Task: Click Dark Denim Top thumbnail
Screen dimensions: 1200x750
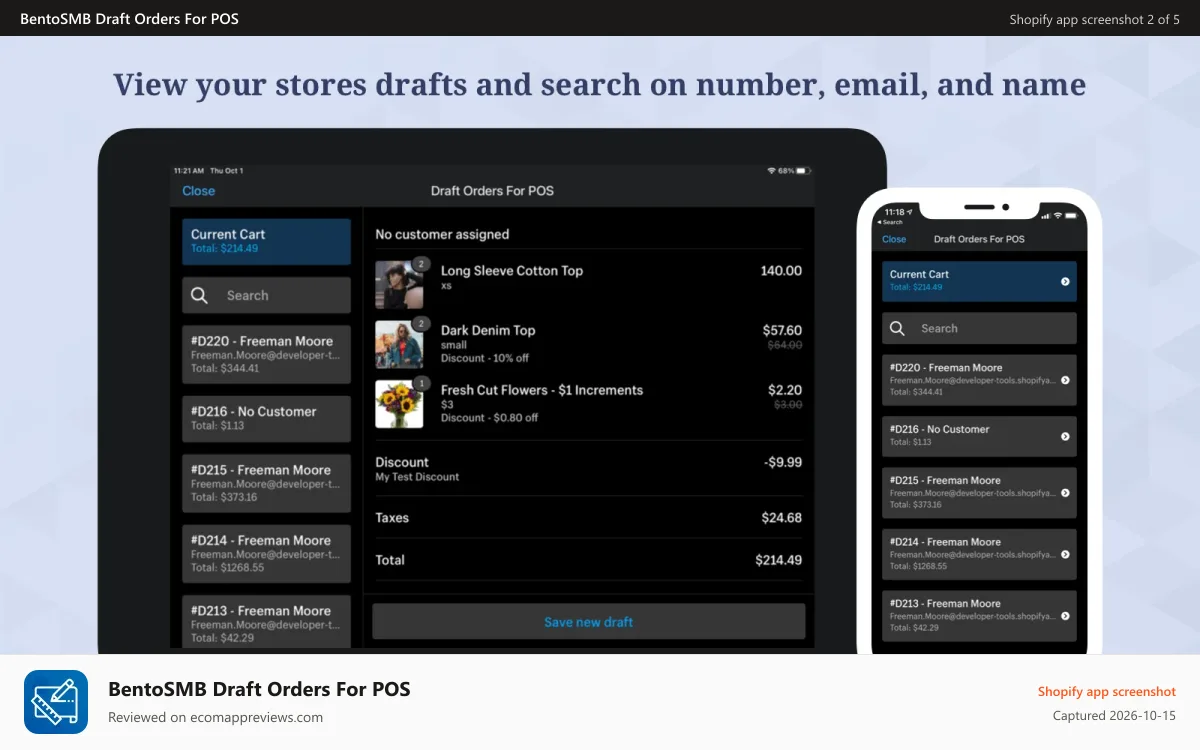Action: 399,345
